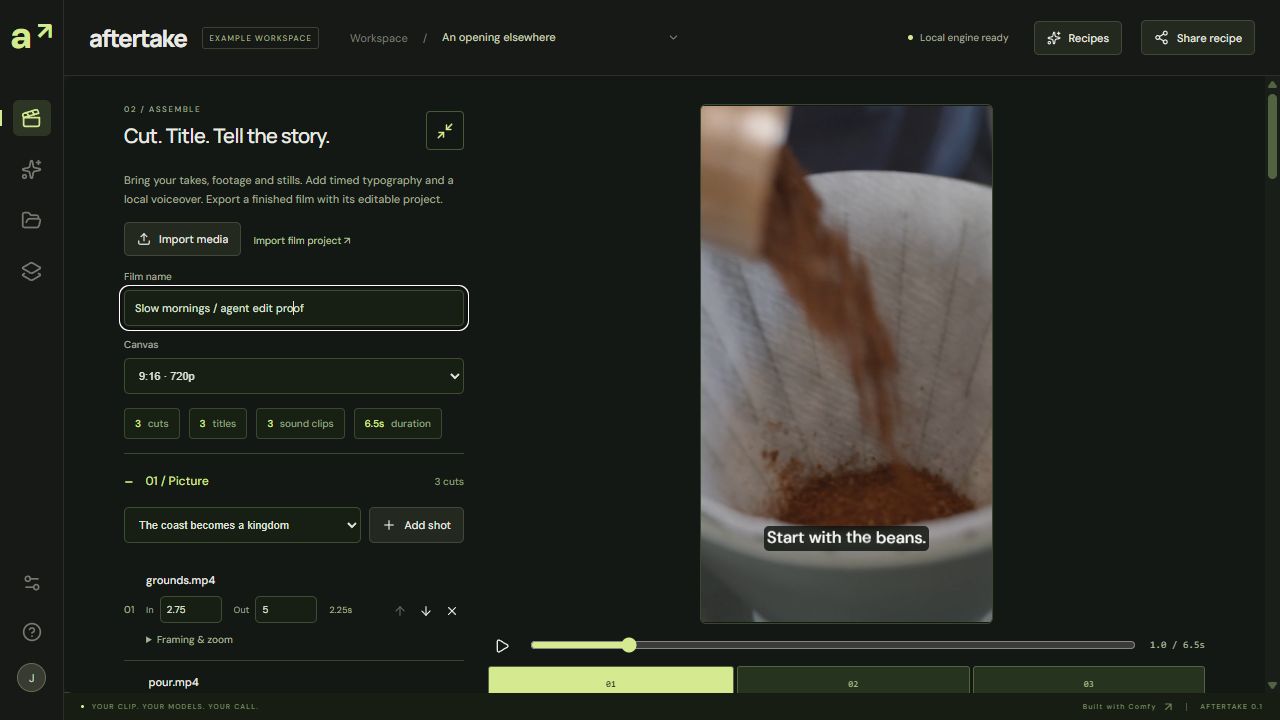
Task: Click the aftertake logo icon
Action: pos(31,37)
